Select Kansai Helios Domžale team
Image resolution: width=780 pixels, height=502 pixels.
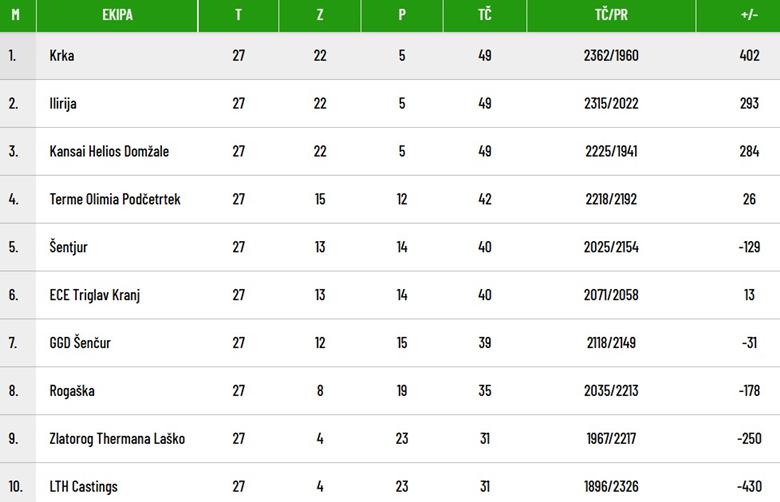[x=109, y=151]
